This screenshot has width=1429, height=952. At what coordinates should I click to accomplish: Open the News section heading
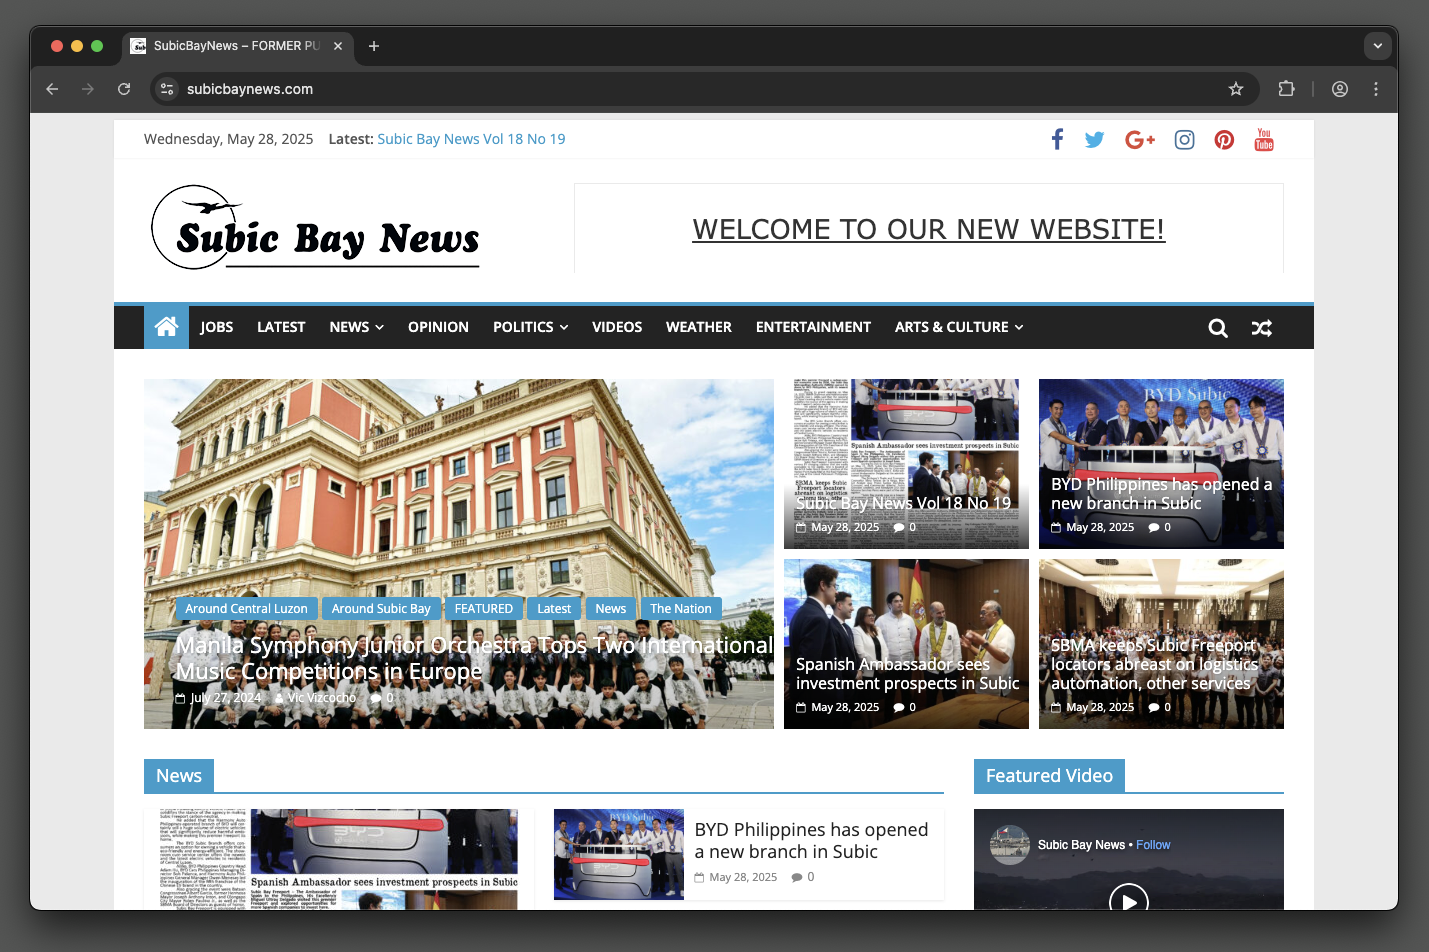tap(179, 776)
